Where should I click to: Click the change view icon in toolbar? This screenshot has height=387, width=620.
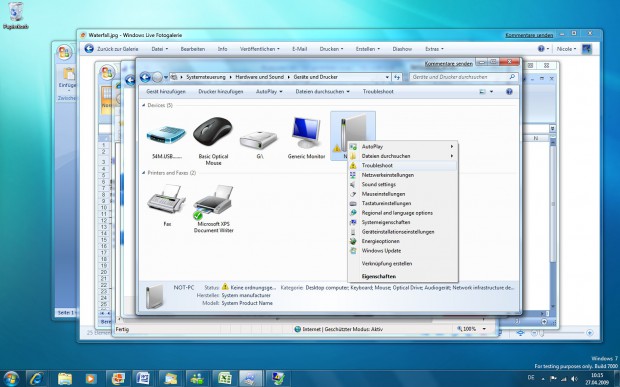pyautogui.click(x=482, y=92)
